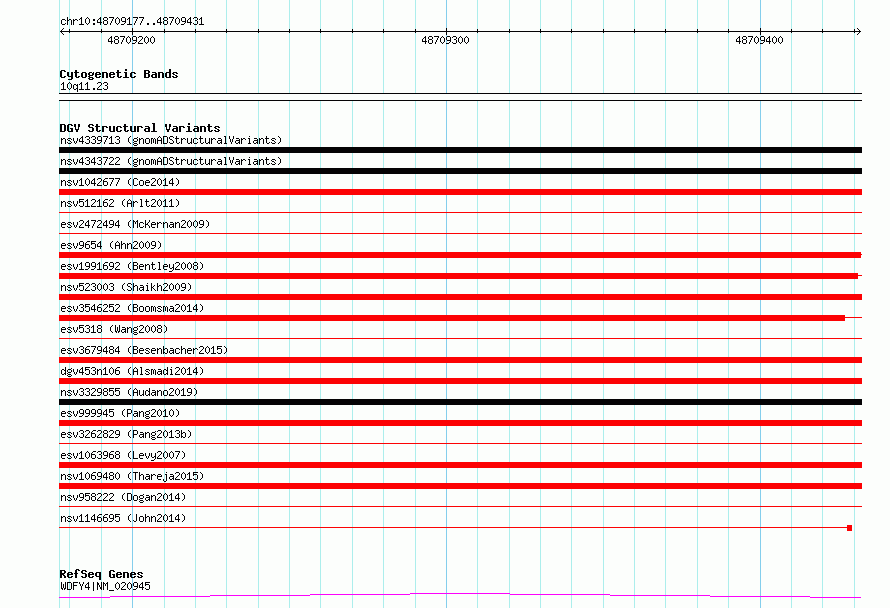This screenshot has width=890, height=608.
Task: Click the red bar under Boomsma2014
Action: click(x=452, y=318)
